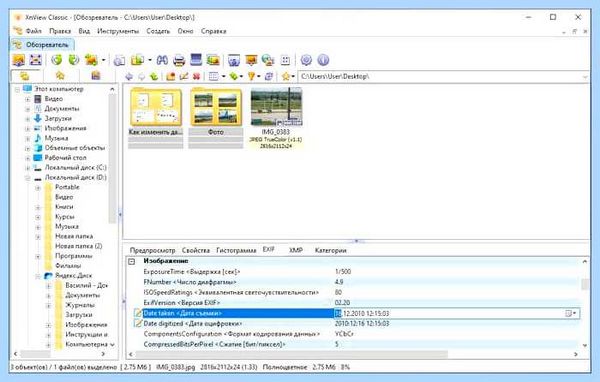Click the Open file toolbar icon

(x=18, y=60)
